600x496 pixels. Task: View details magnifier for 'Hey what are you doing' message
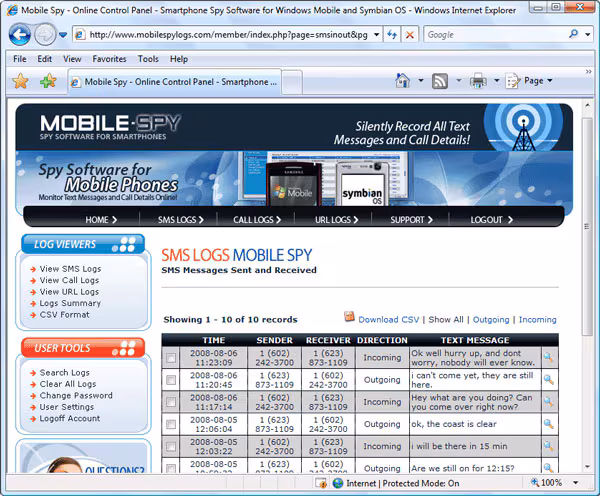coord(549,401)
